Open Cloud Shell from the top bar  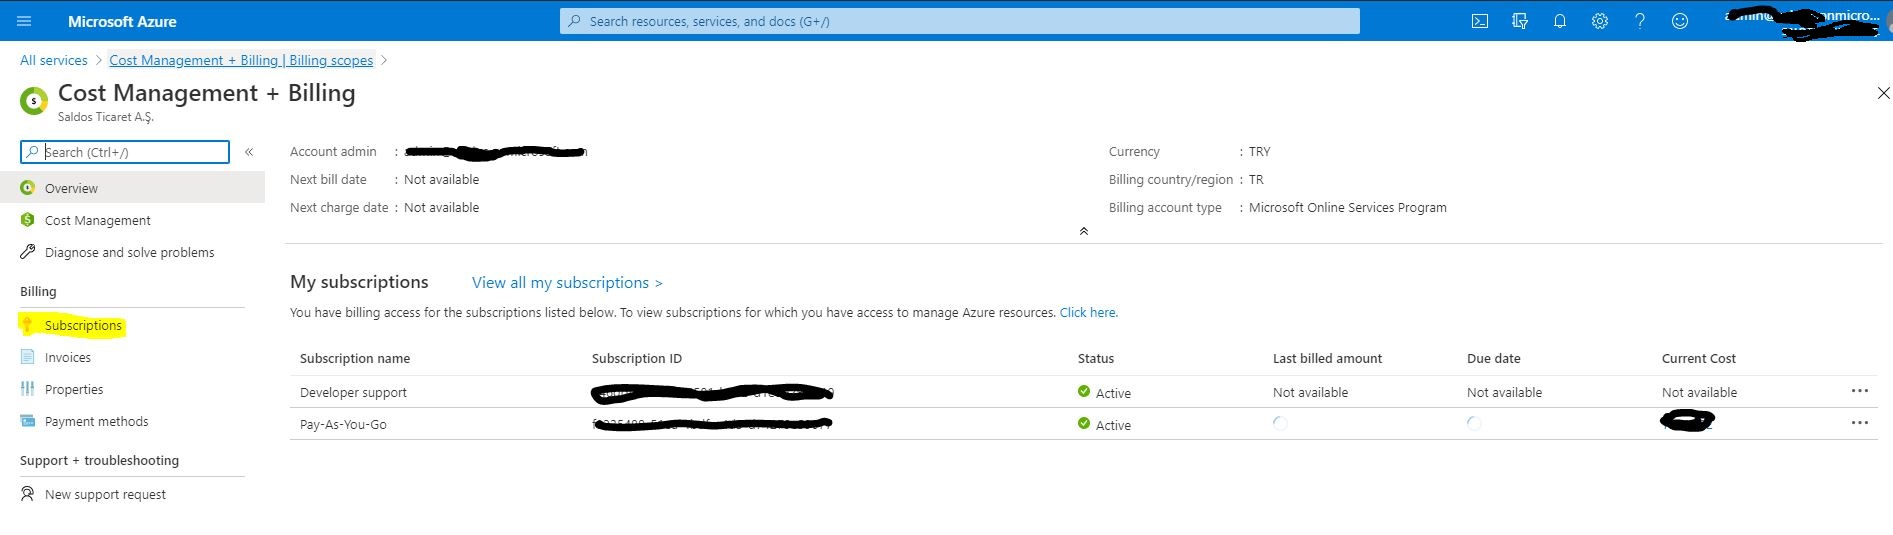click(1480, 21)
